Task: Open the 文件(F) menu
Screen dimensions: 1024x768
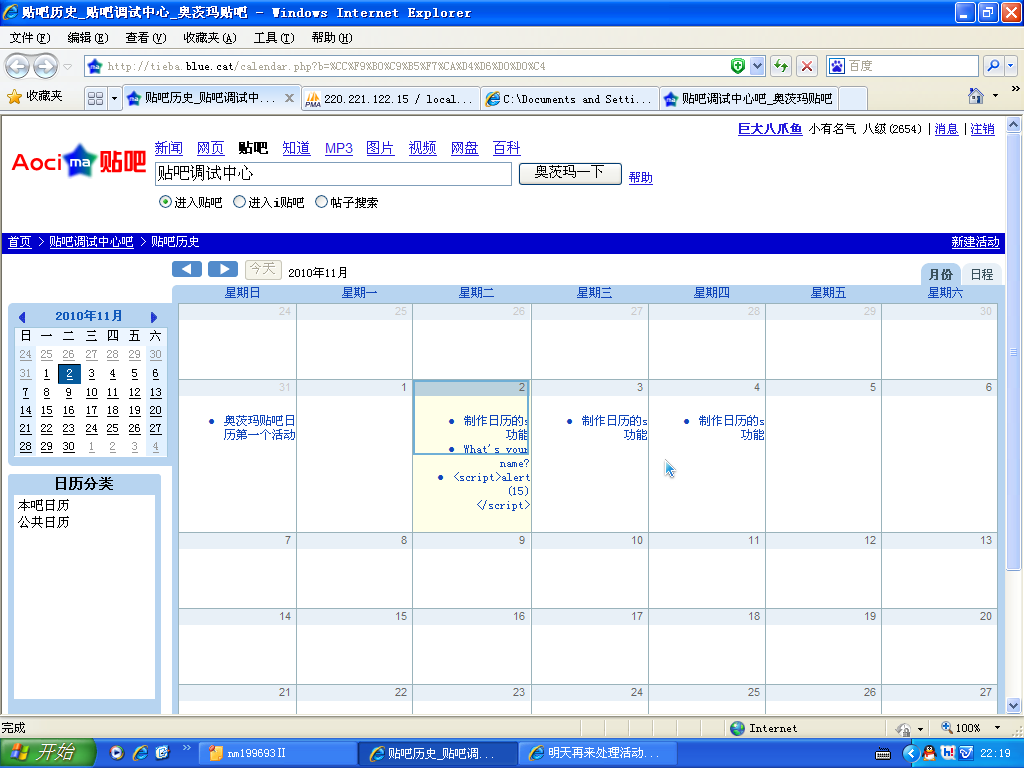Action: click(29, 38)
